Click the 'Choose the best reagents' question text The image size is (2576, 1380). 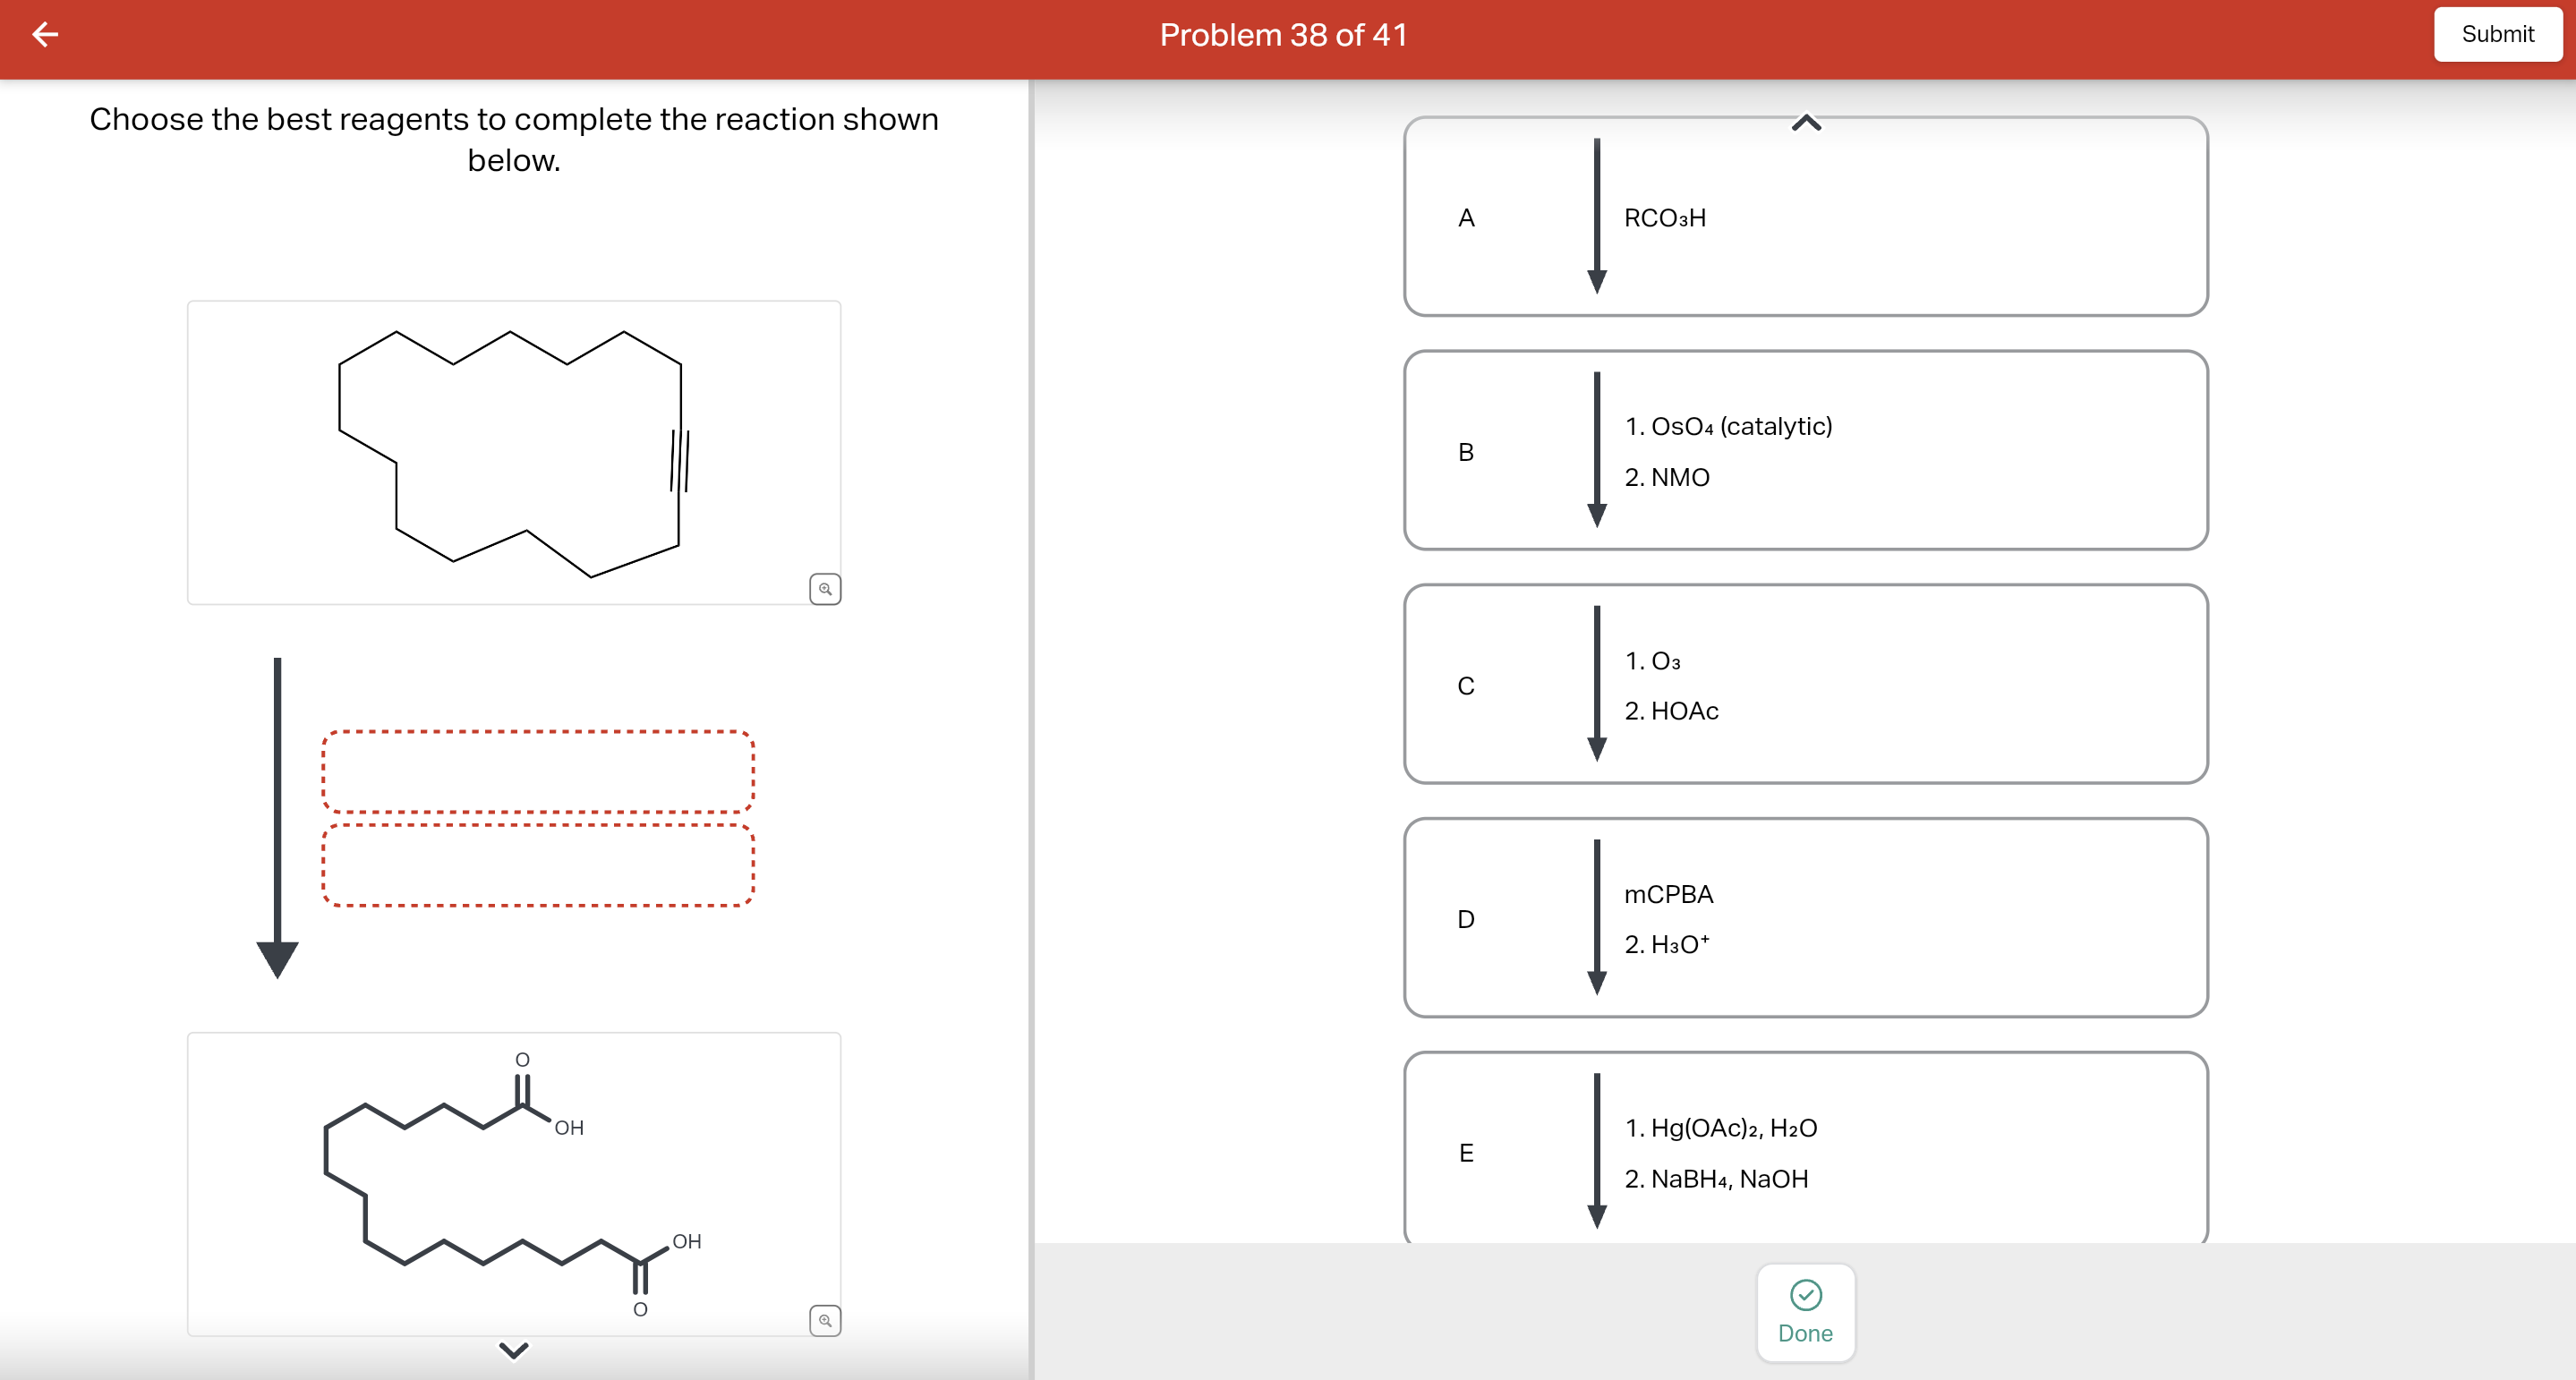point(514,139)
